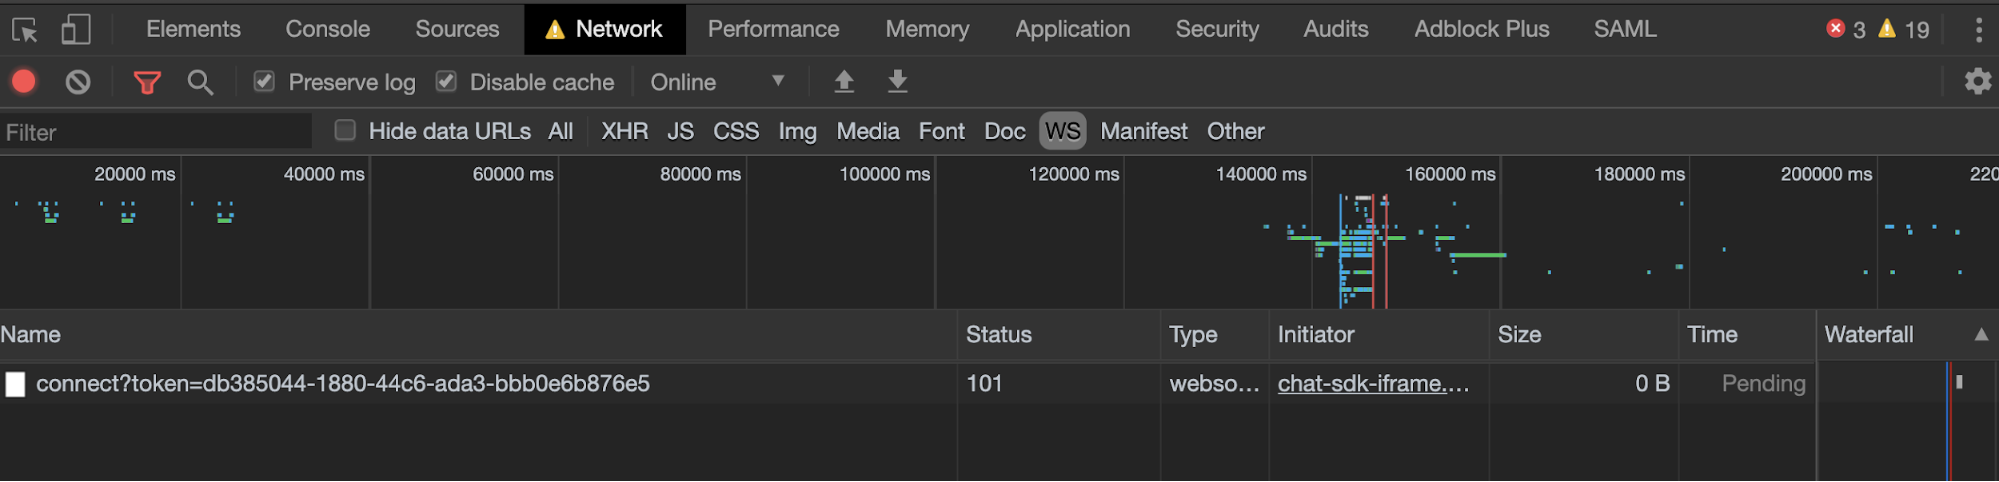Stop recording network log

24,82
